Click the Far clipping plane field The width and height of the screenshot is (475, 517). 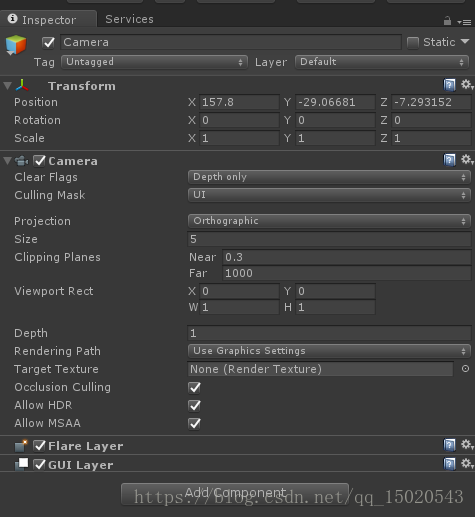point(347,273)
